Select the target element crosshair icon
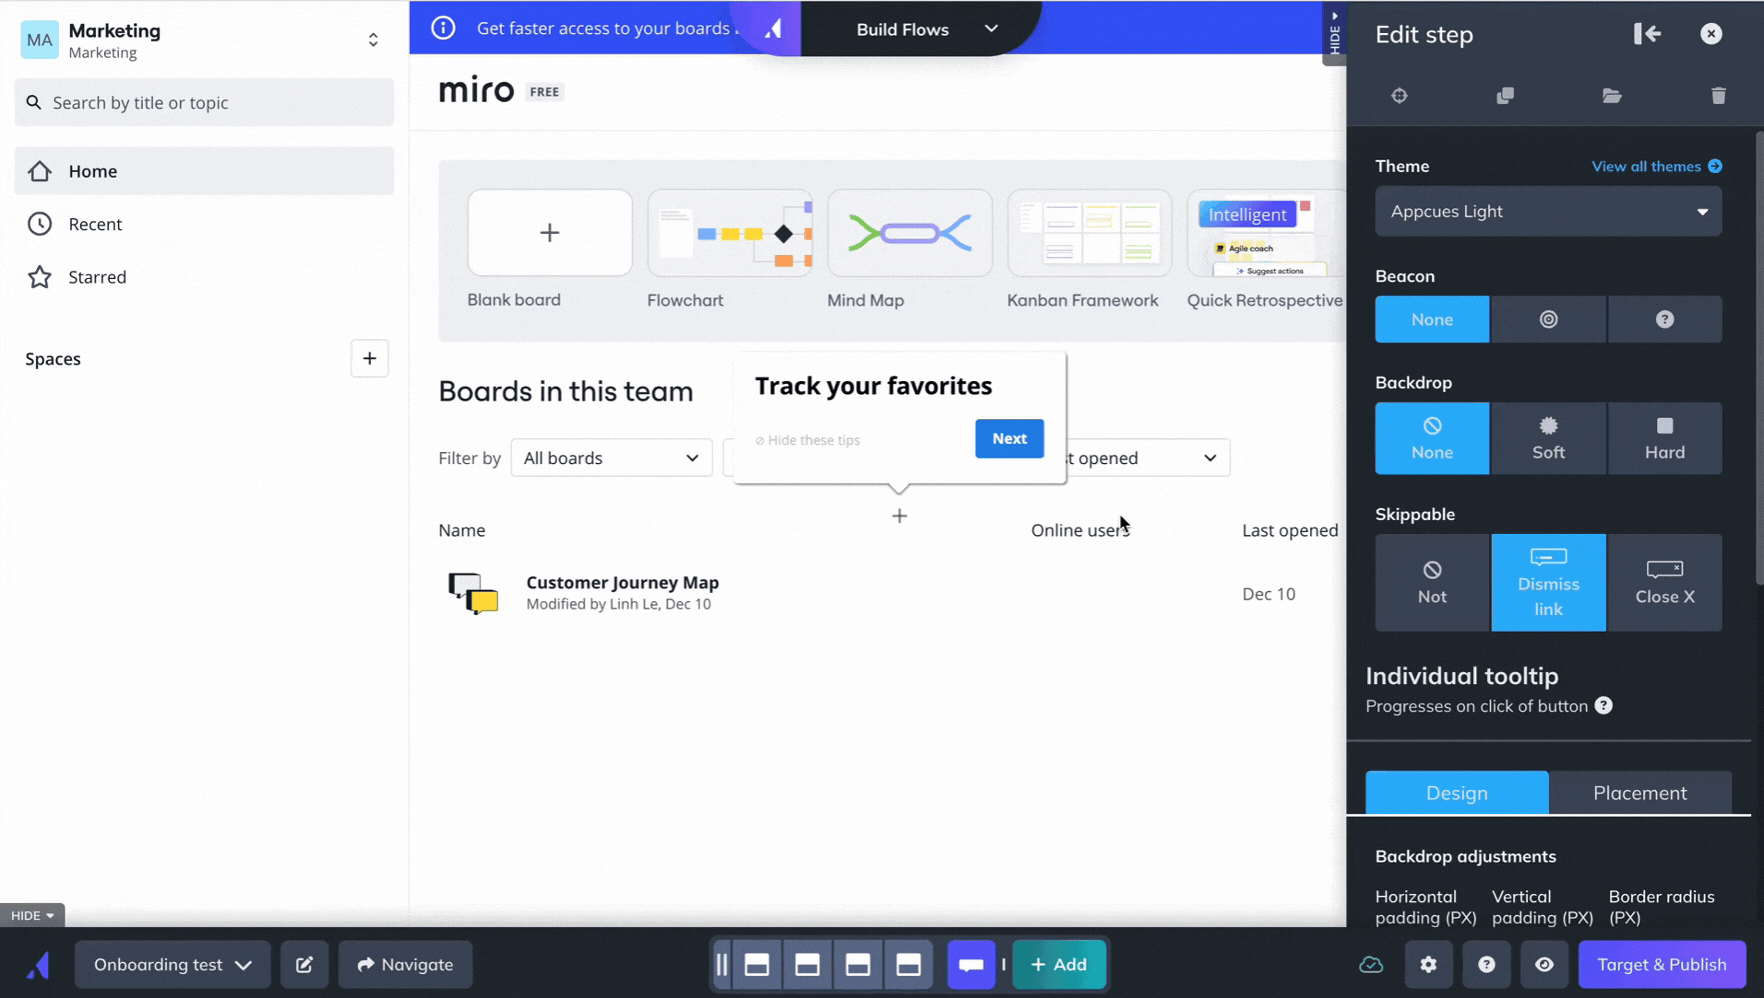The image size is (1764, 998). point(1399,95)
